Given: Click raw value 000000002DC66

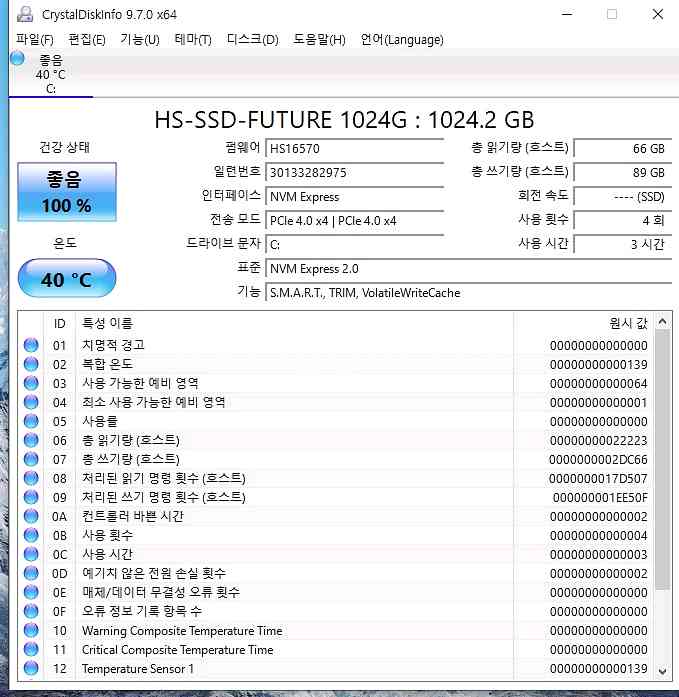Looking at the screenshot, I should (x=598, y=459).
